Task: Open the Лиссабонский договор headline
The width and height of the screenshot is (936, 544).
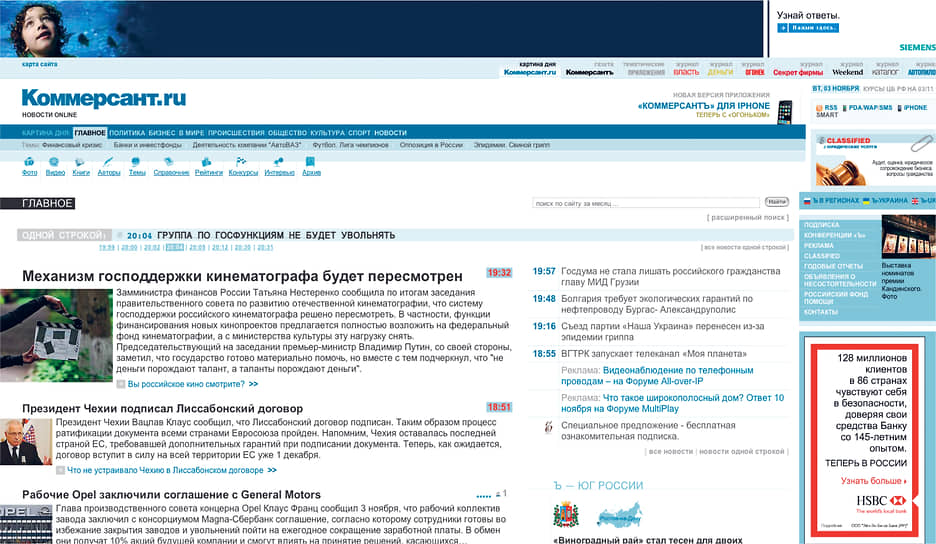Action: coord(162,408)
